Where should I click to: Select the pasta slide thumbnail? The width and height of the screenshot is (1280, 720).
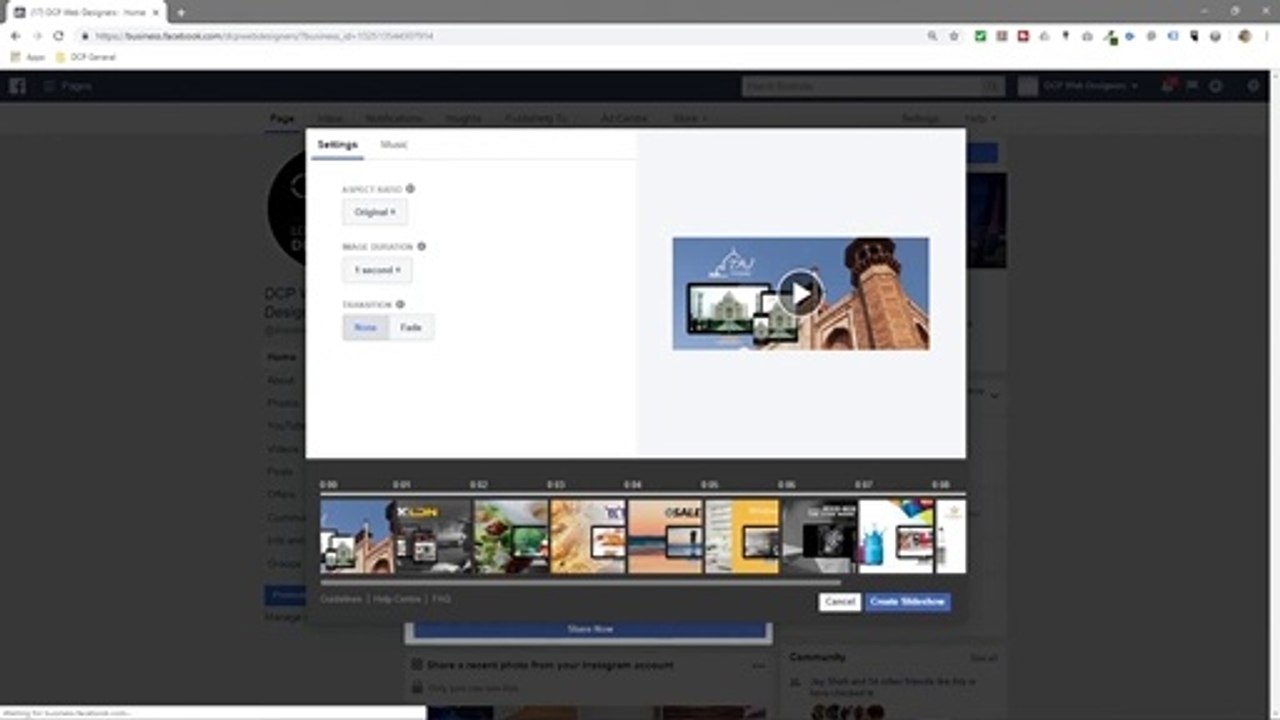tap(588, 536)
